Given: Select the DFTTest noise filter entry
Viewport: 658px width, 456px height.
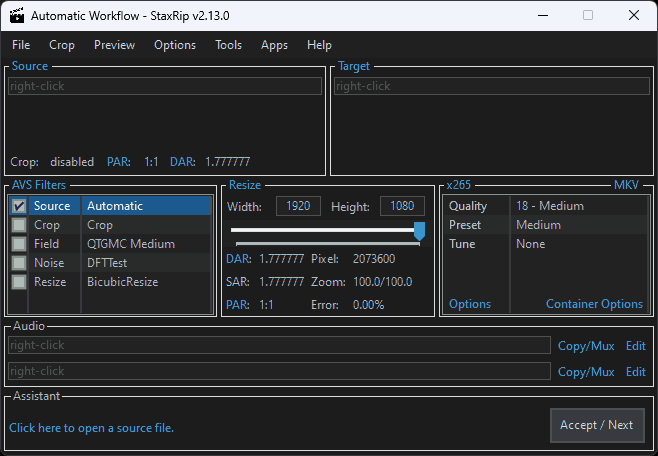Looking at the screenshot, I should [107, 263].
